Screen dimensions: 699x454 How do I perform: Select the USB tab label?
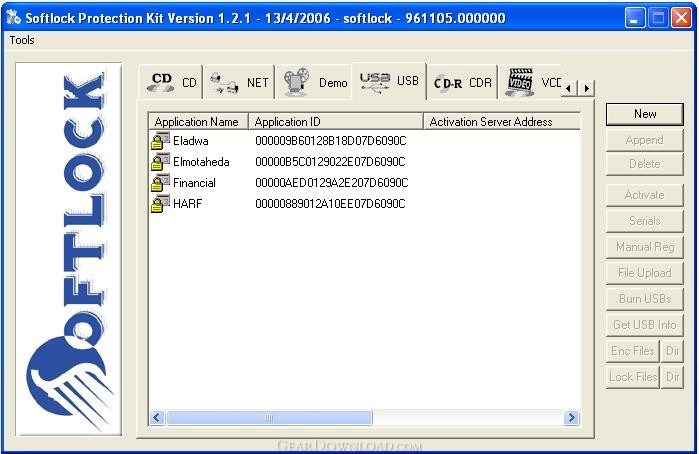pyautogui.click(x=407, y=81)
